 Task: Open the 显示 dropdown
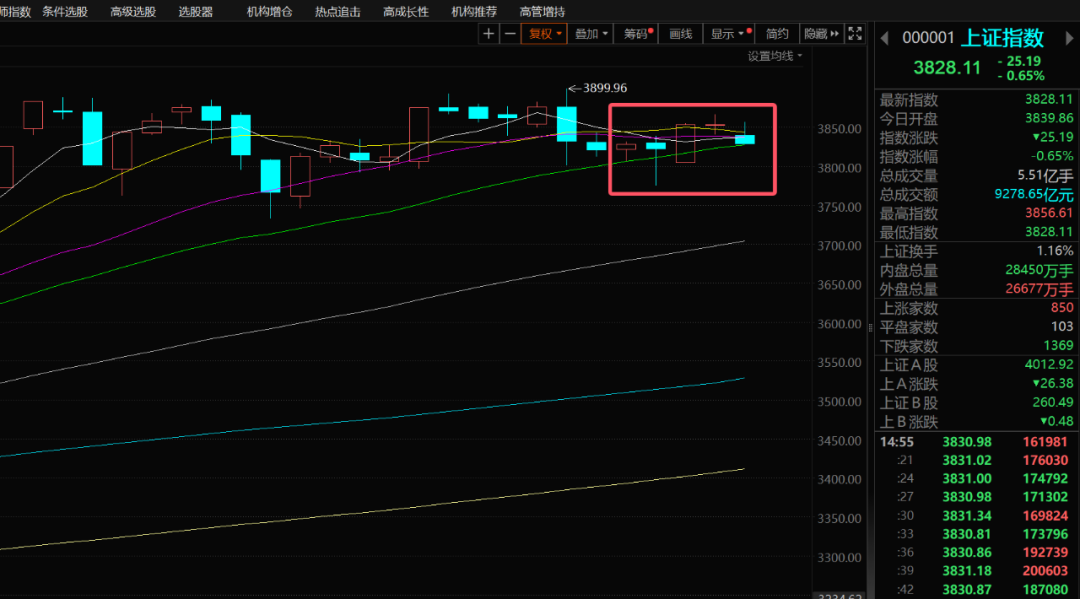click(729, 34)
